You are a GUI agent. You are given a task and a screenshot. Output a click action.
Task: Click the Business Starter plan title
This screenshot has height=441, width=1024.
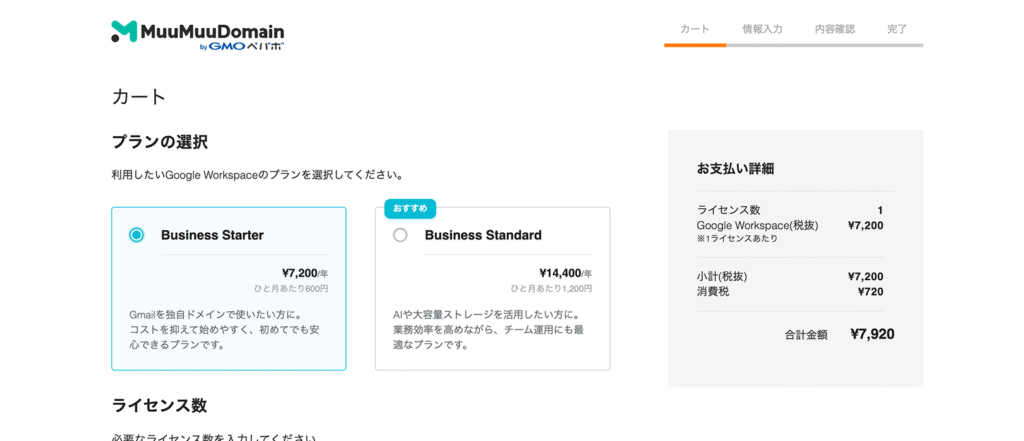[212, 235]
